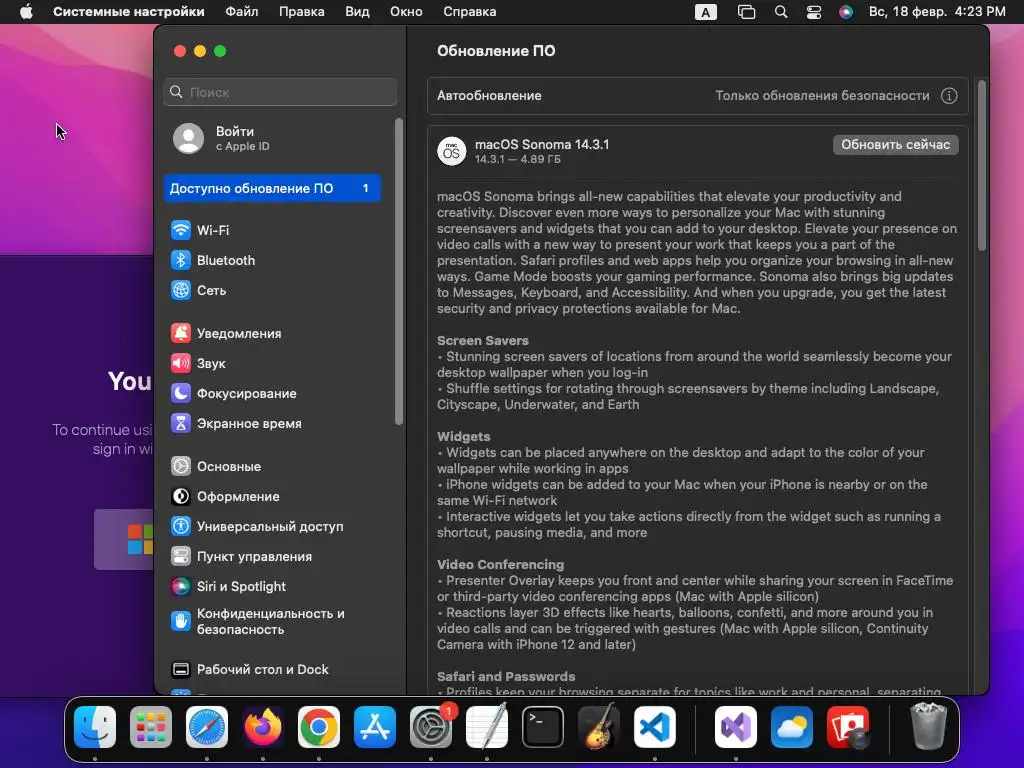Open keyboard input source menu bar icon
The height and width of the screenshot is (768, 1024).
705,12
